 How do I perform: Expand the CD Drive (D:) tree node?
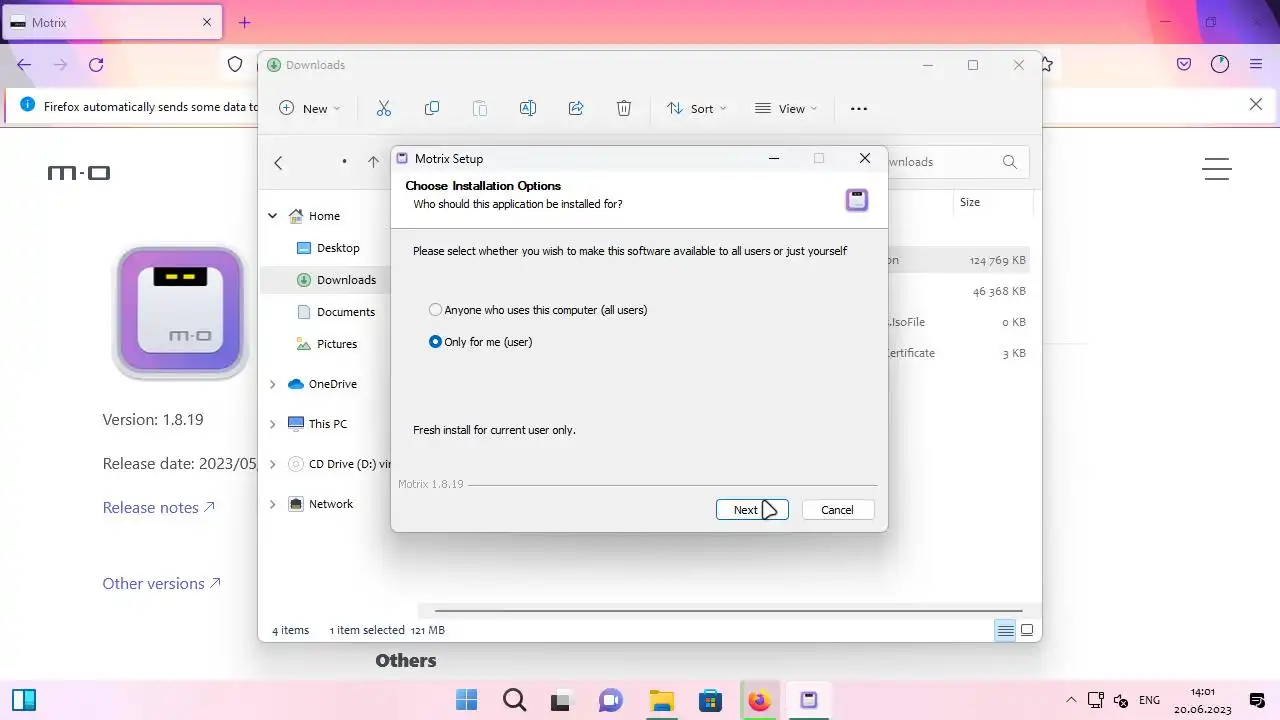tap(272, 464)
